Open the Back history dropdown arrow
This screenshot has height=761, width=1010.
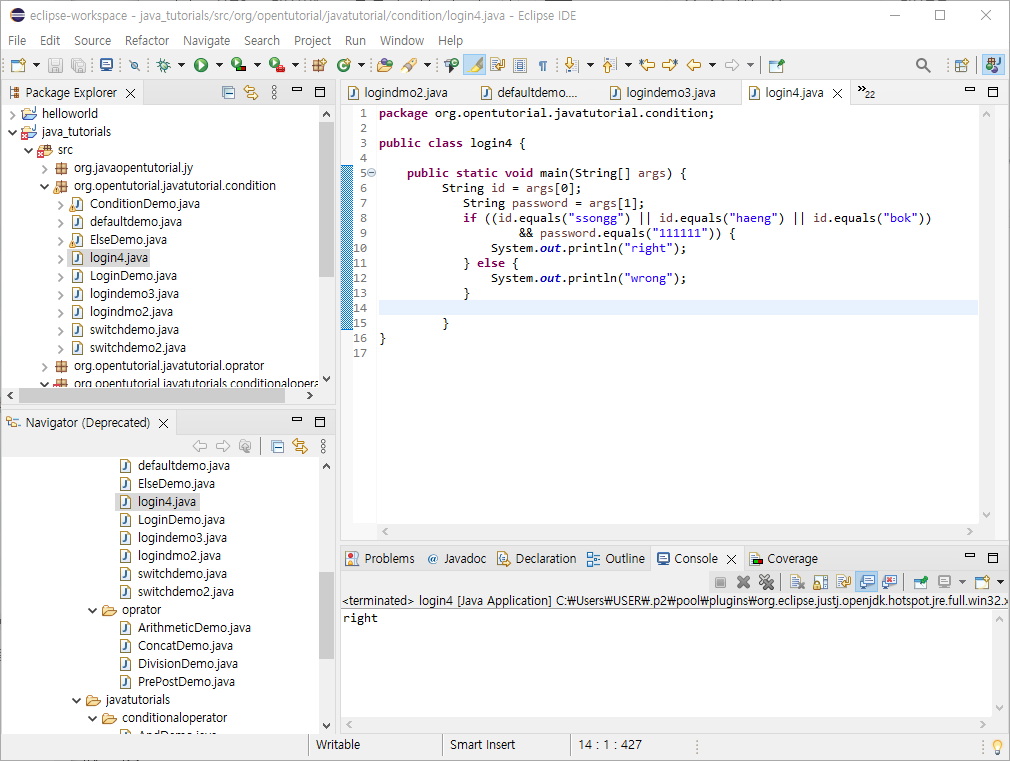click(712, 65)
